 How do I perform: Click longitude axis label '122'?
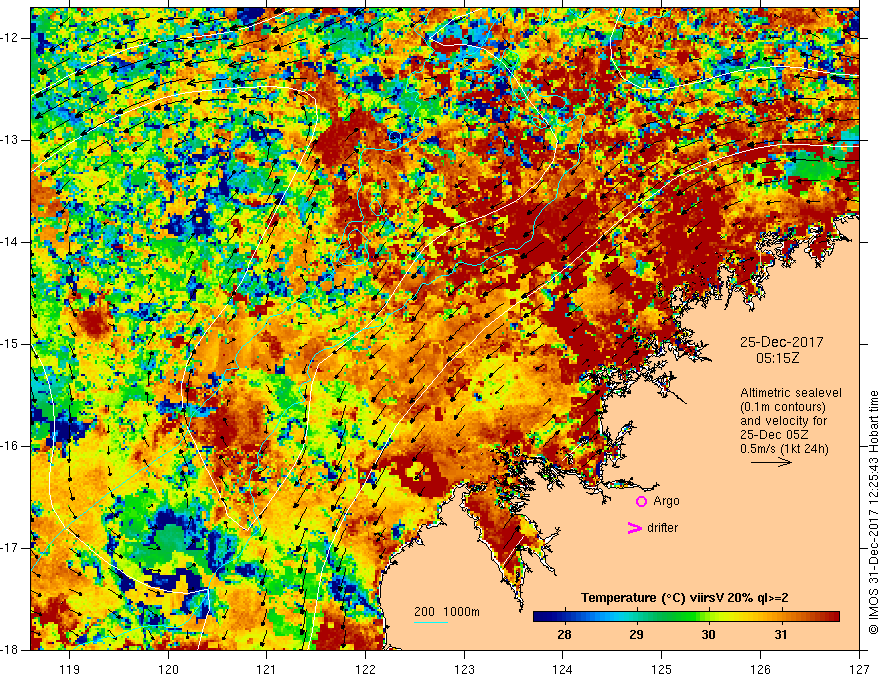[x=365, y=669]
